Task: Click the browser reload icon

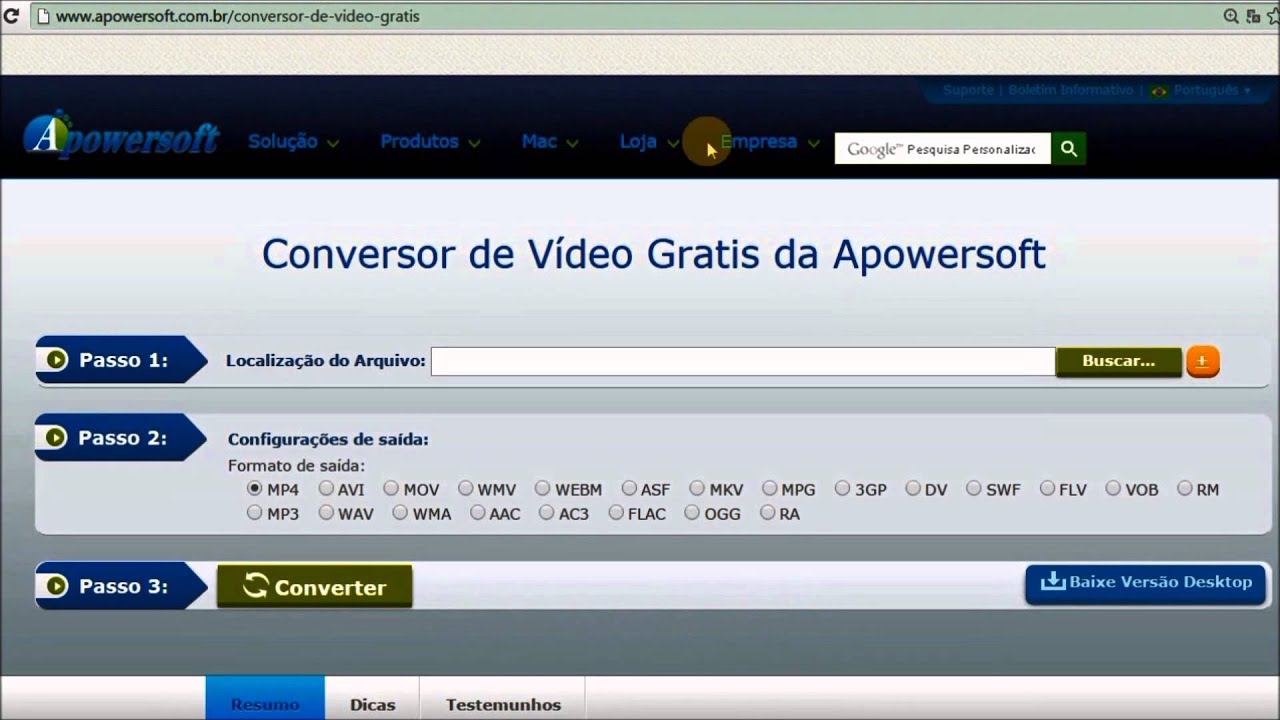Action: coord(11,17)
